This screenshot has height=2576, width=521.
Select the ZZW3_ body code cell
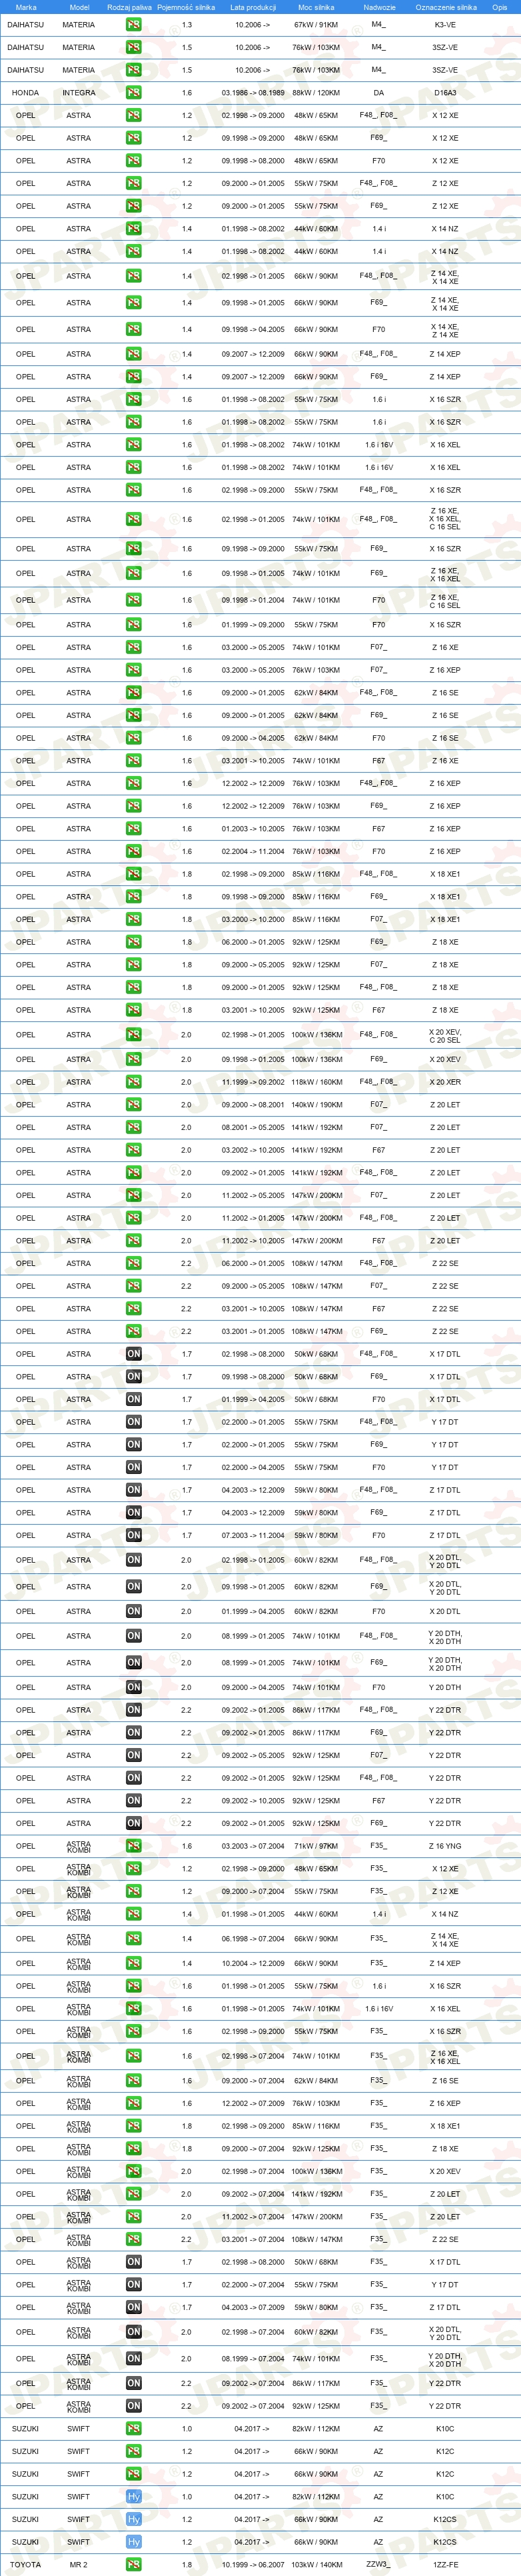(378, 2564)
